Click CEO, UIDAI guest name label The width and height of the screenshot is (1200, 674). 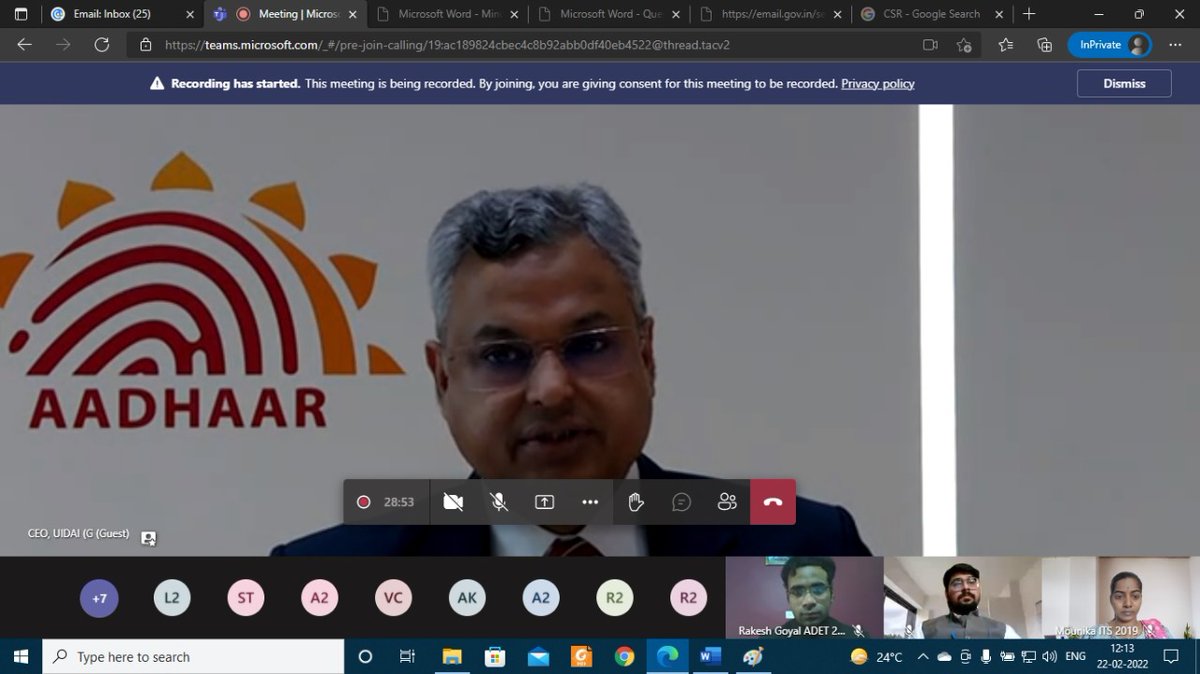click(x=78, y=534)
